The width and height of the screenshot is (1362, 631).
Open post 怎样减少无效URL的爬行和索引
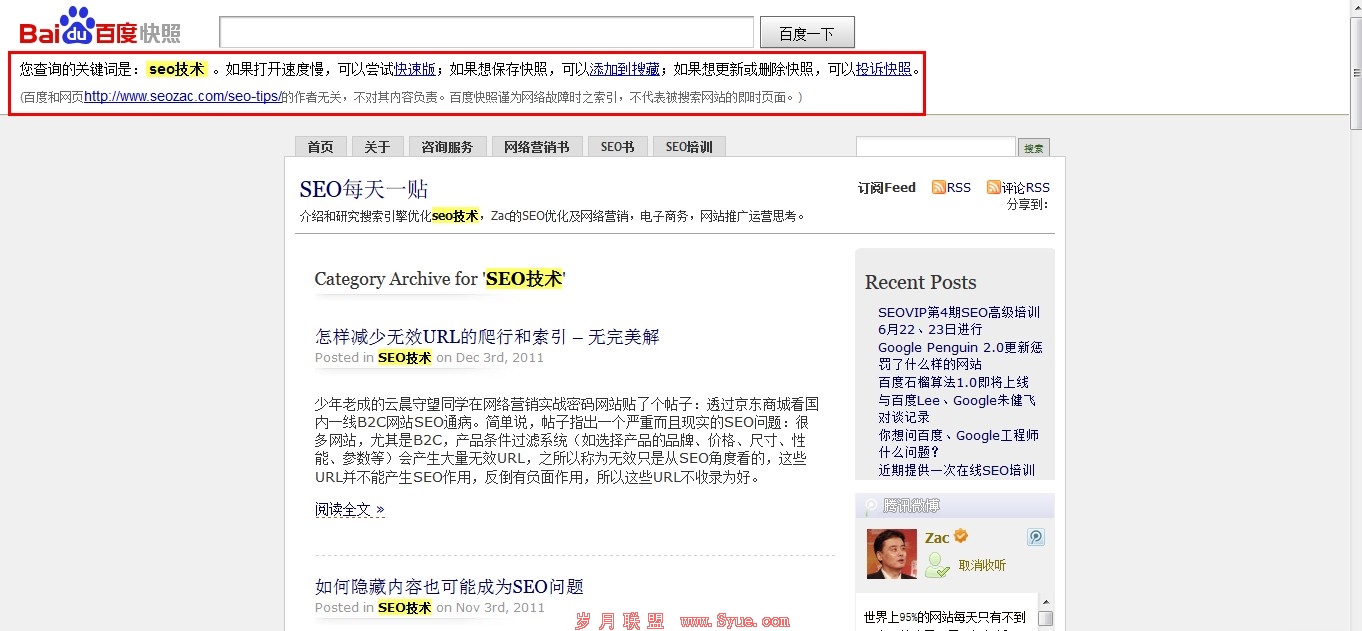pos(487,336)
